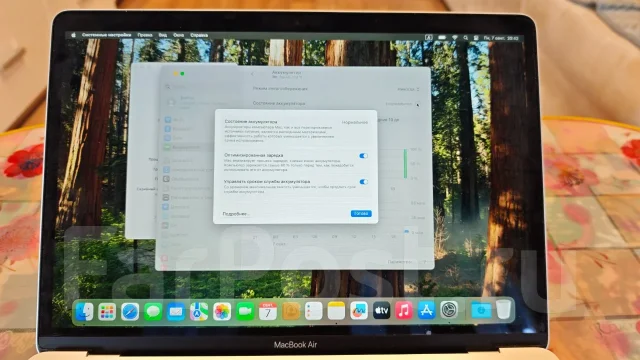640x360 pixels.
Task: Click the search field in Settings sidebar
Action: point(200,87)
